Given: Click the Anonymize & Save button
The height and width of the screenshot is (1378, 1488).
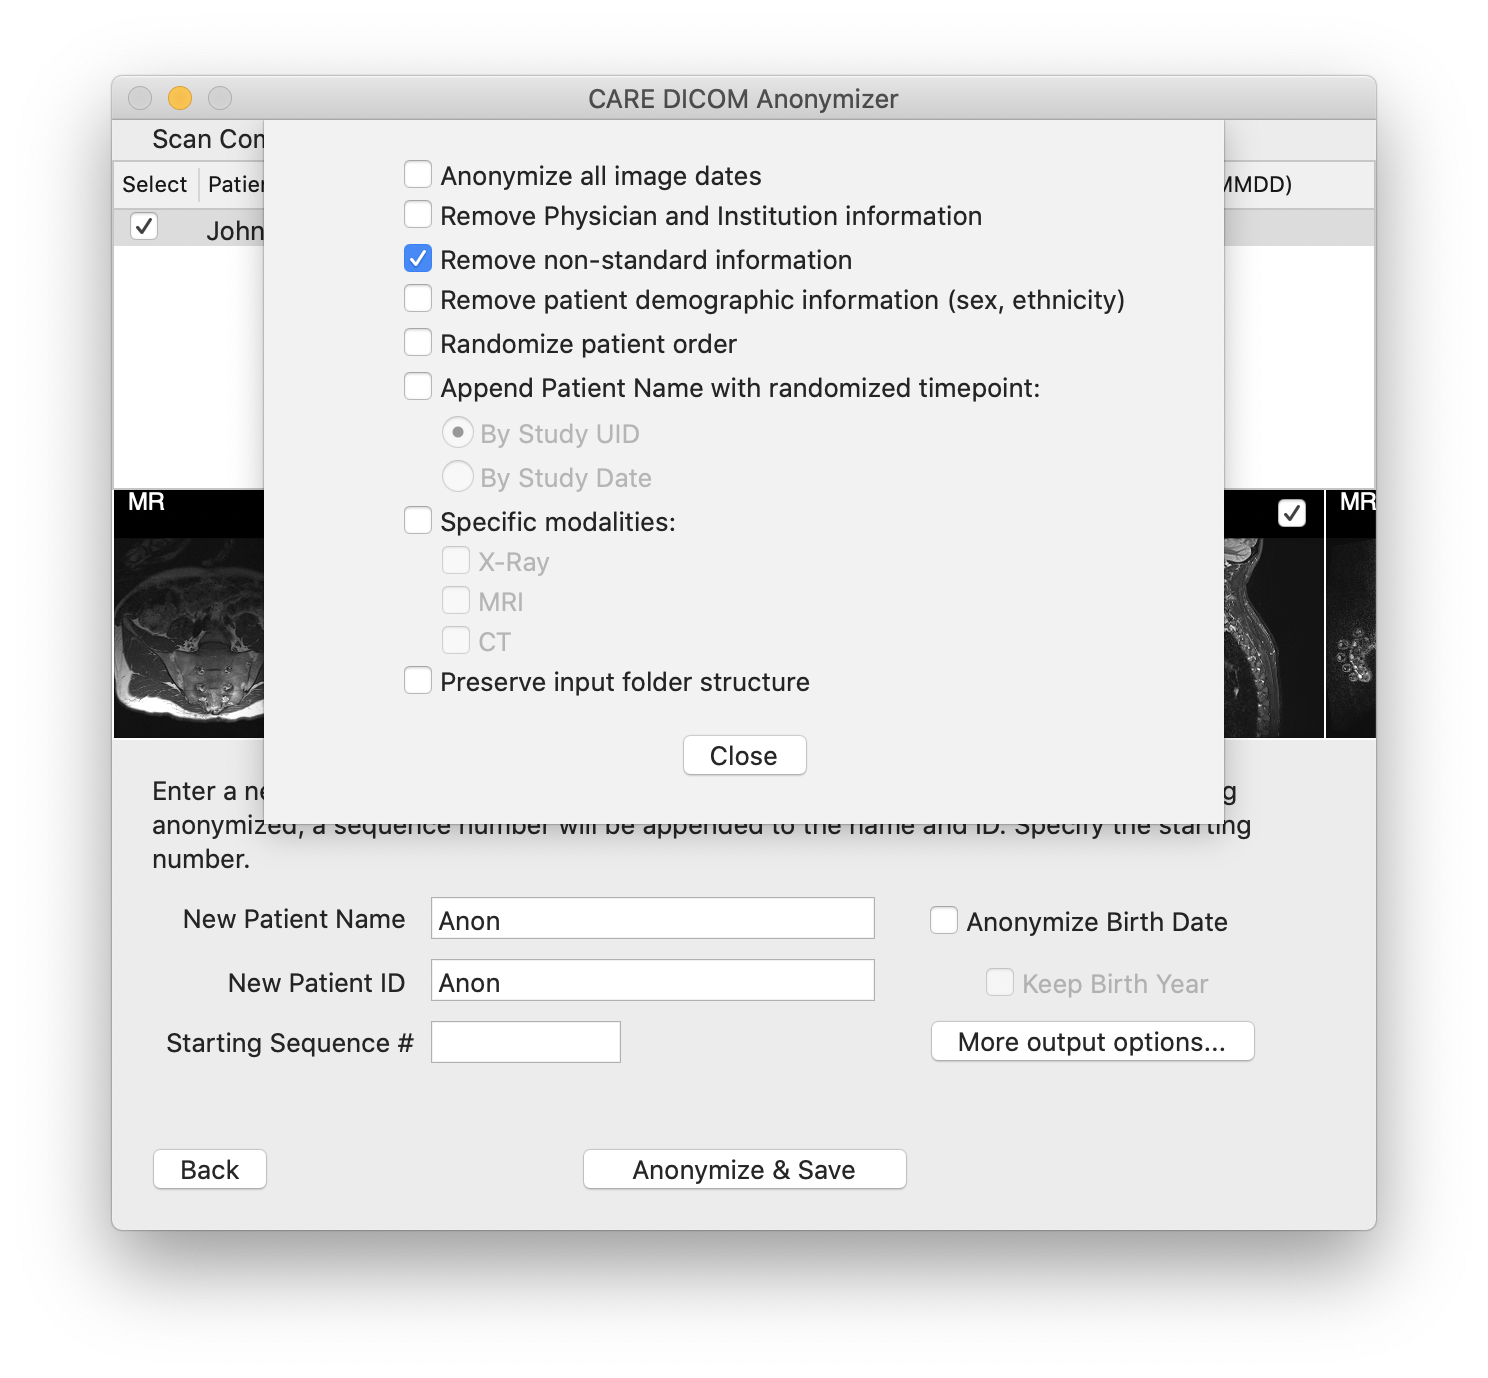Looking at the screenshot, I should pos(744,1169).
